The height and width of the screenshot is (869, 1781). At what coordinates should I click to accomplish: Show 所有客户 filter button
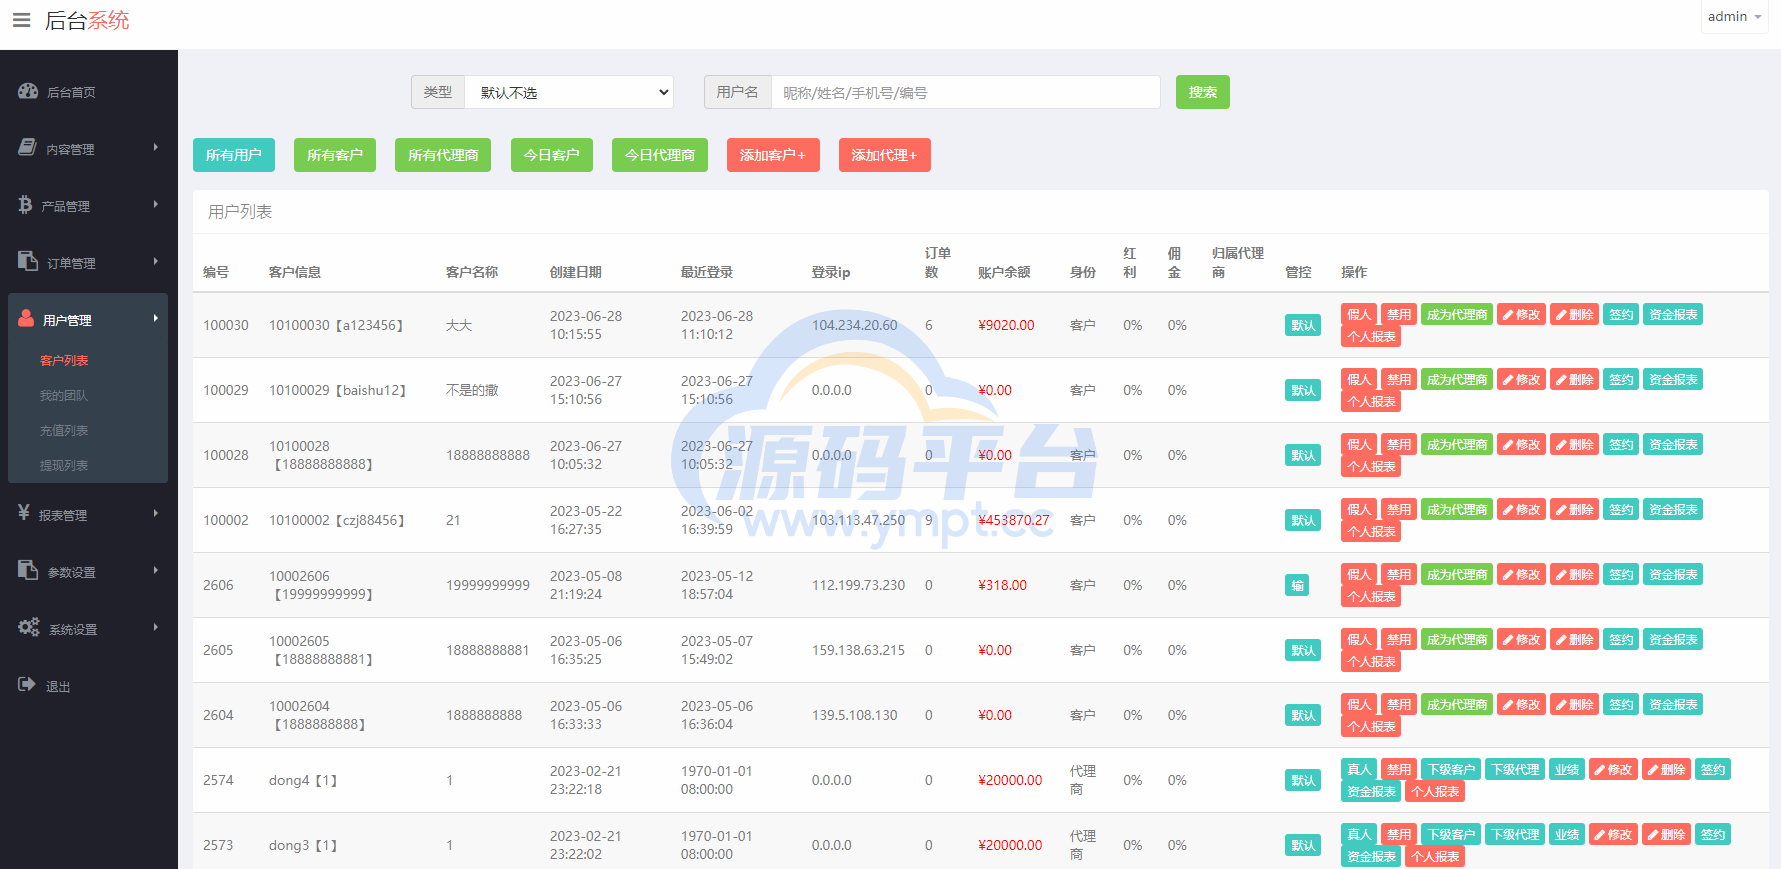click(335, 155)
